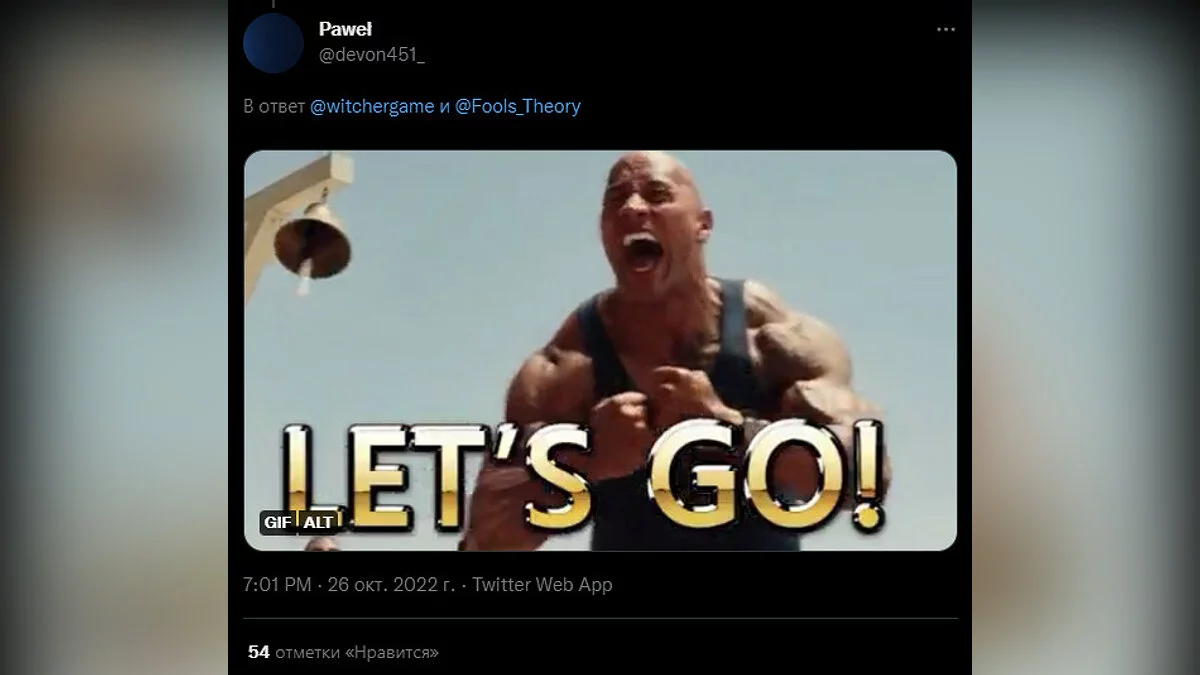This screenshot has width=1200, height=675.
Task: Click the 7:01 PM timestamp
Action: 277,585
